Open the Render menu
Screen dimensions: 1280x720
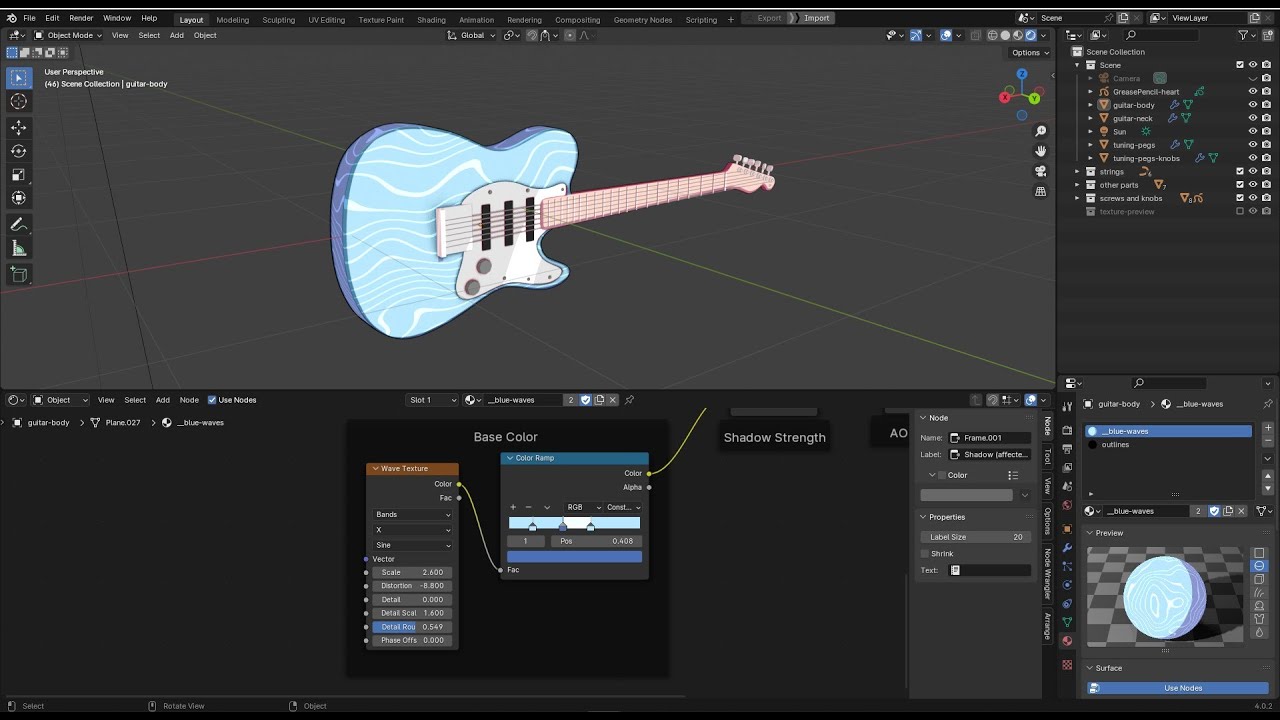point(81,18)
